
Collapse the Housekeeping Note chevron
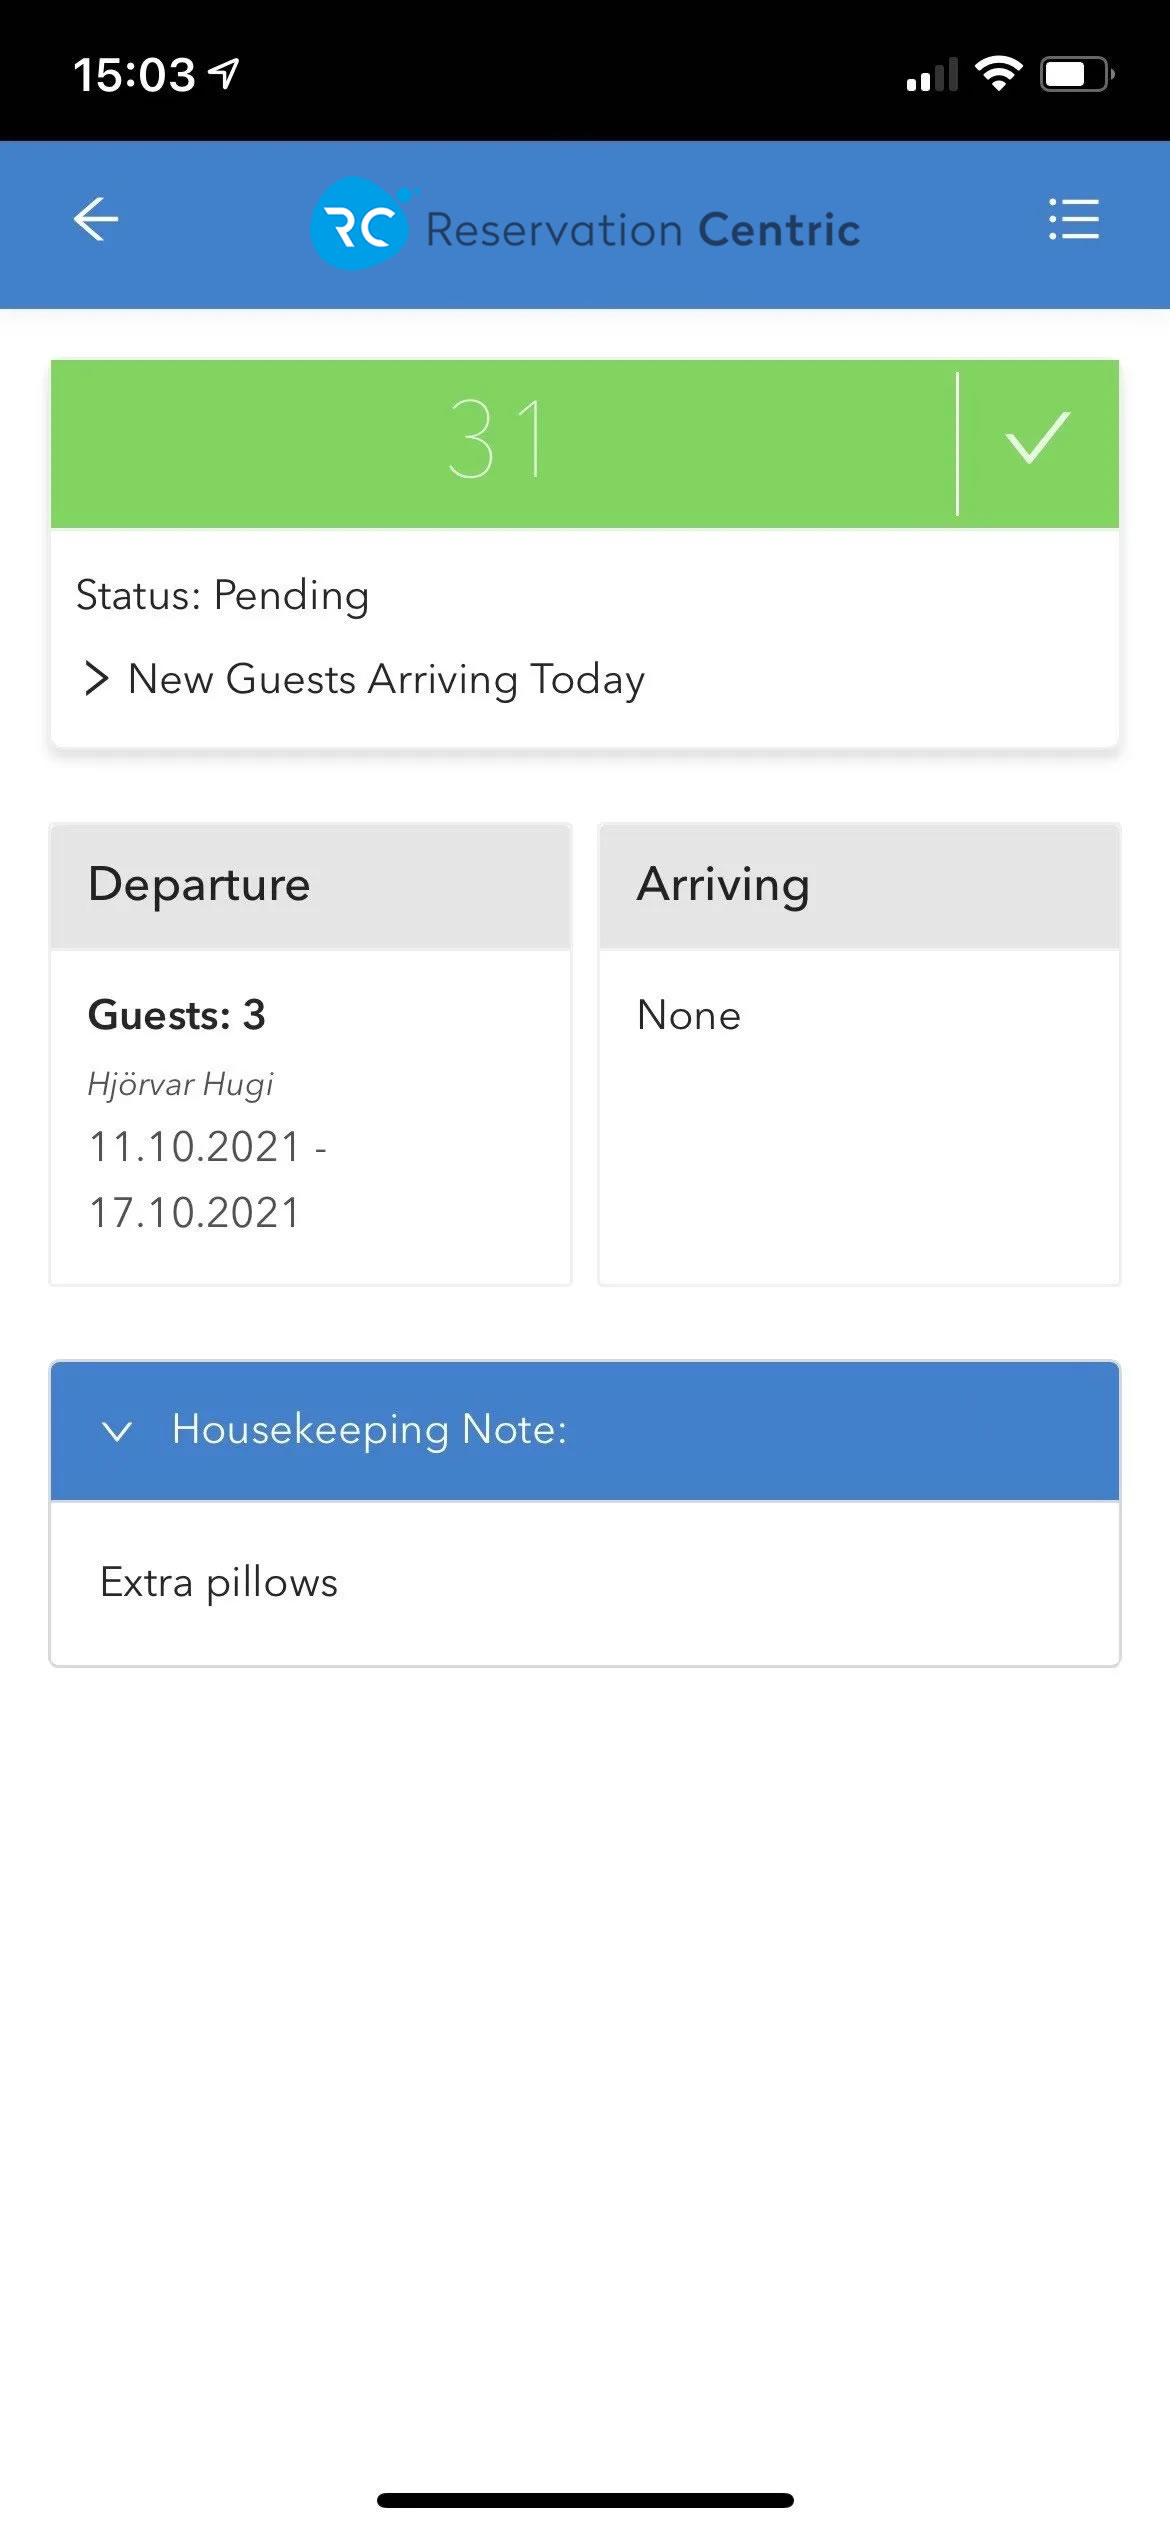click(117, 1431)
